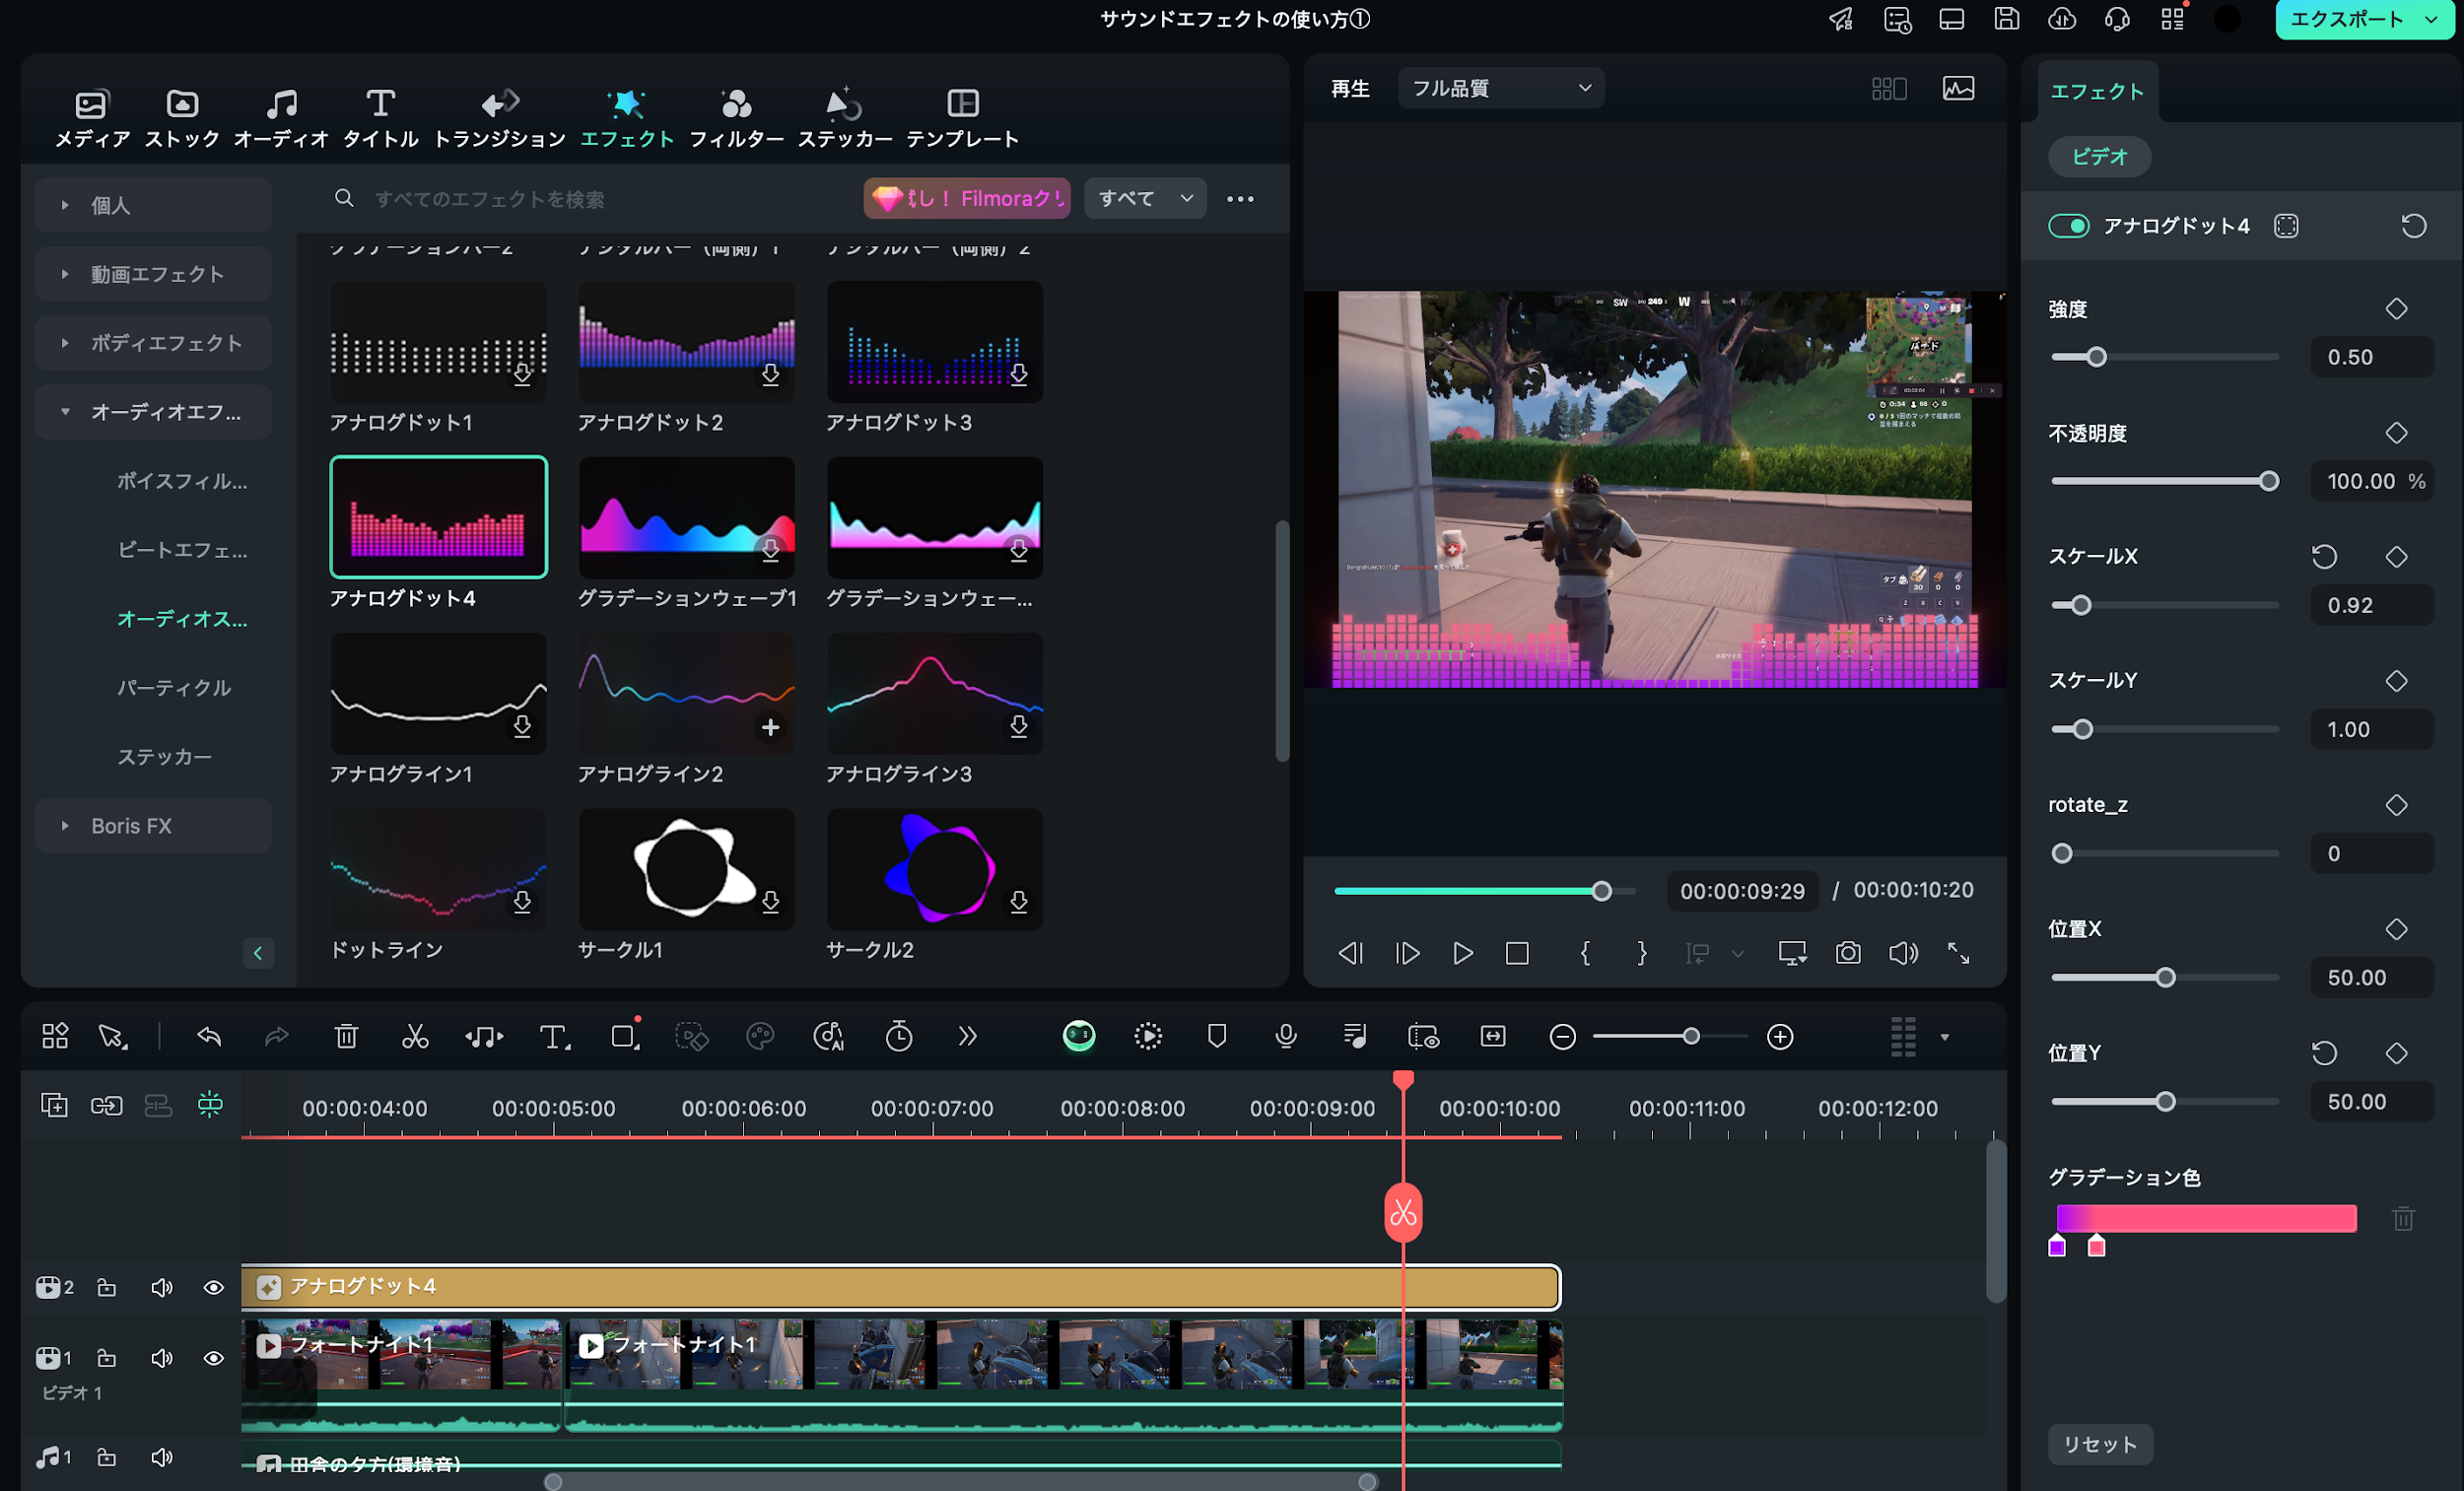The width and height of the screenshot is (2464, 1491).
Task: Zoom in timeline with plus icon
Action: tap(1780, 1037)
